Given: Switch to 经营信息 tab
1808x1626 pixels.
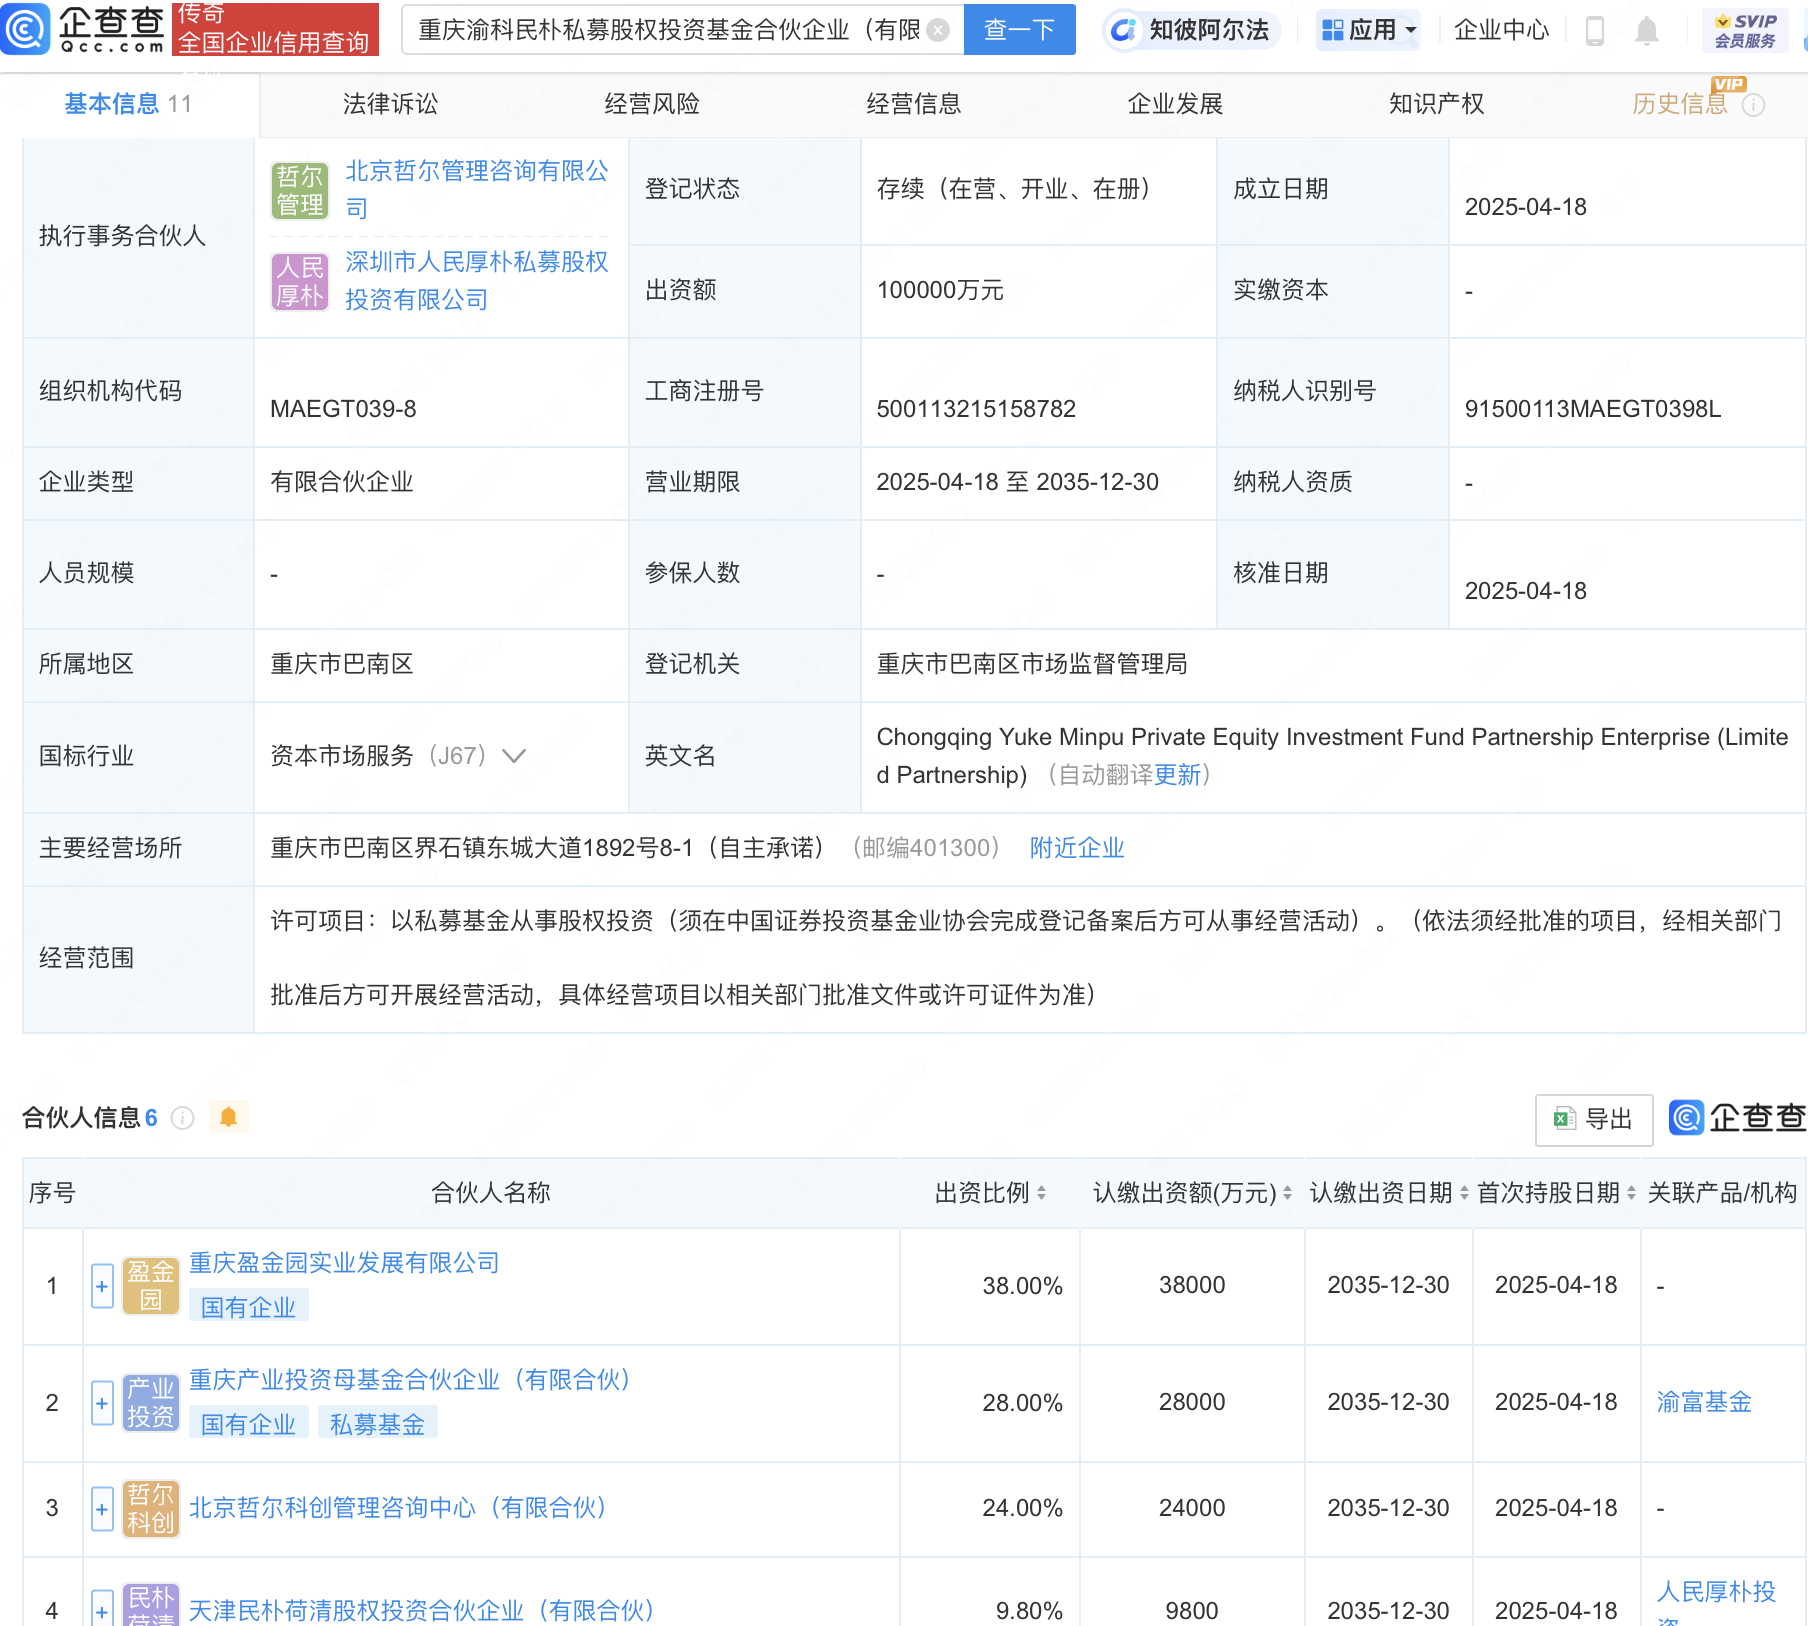Looking at the screenshot, I should 914,104.
